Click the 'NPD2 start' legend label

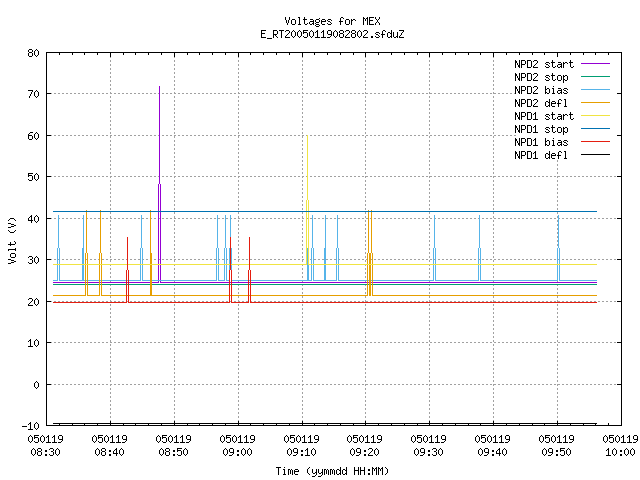point(544,64)
